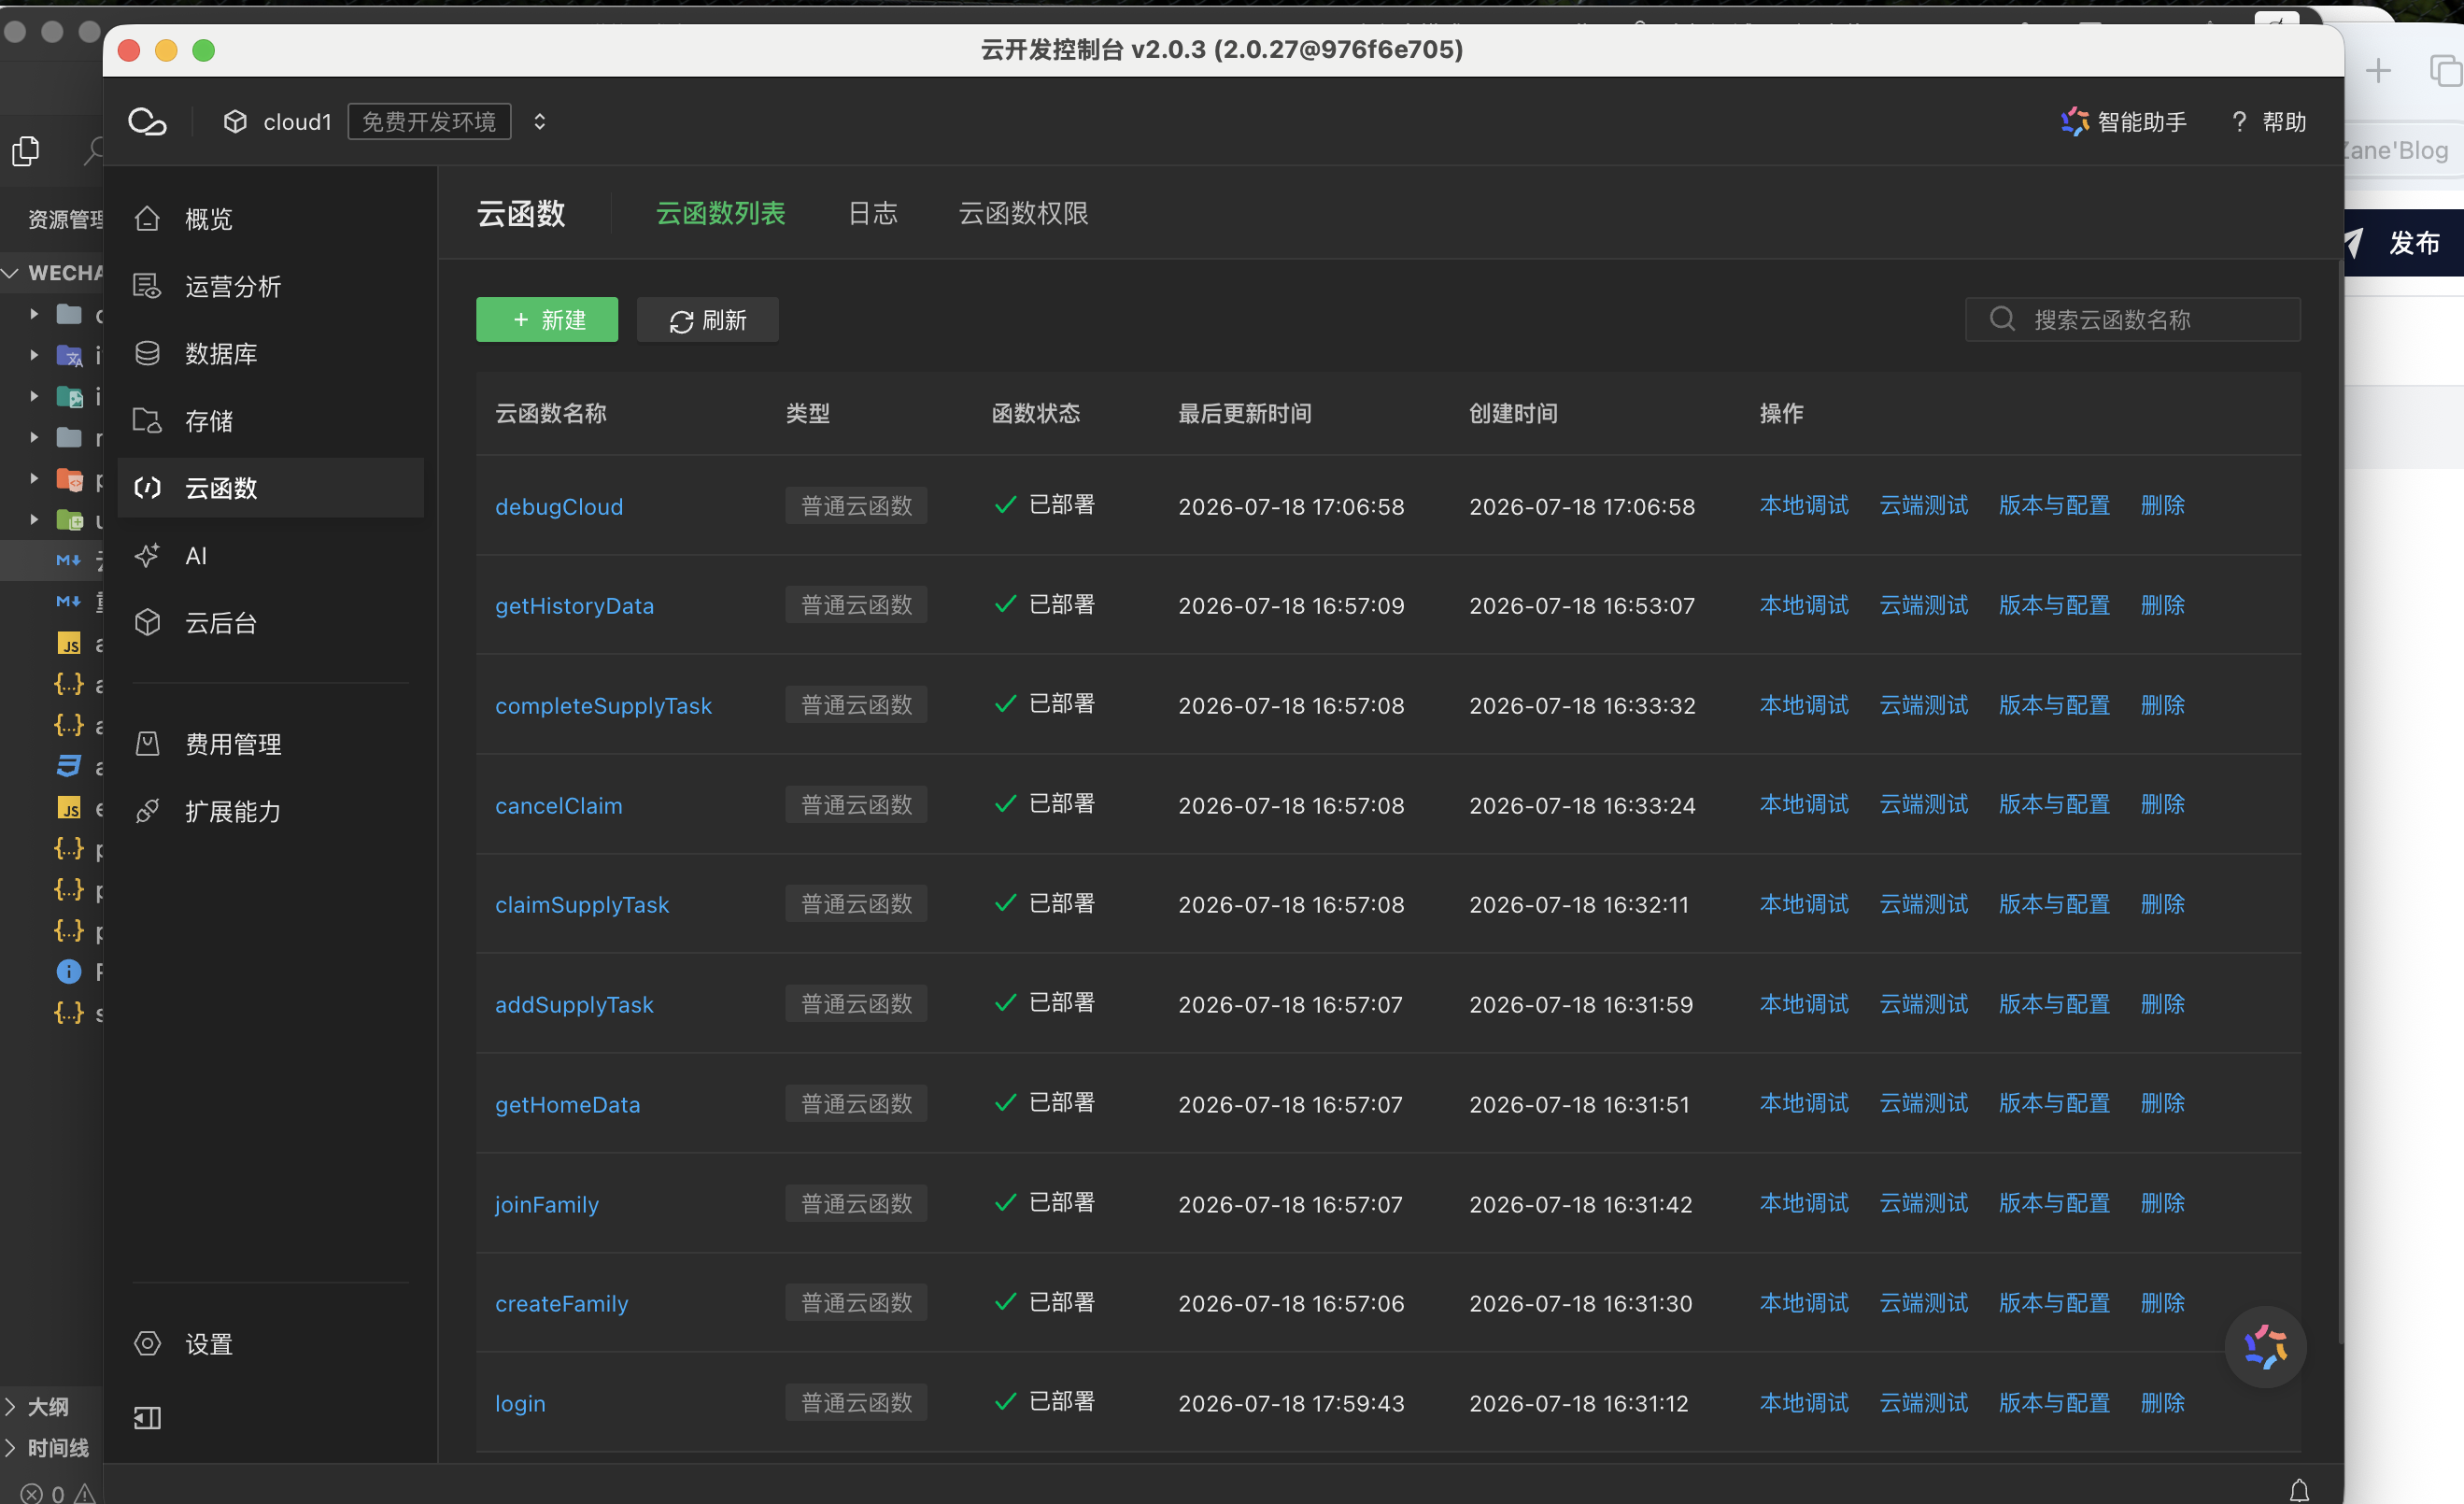Click 本地调试 for getHomeData
This screenshot has width=2464, height=1504.
click(x=1804, y=1104)
